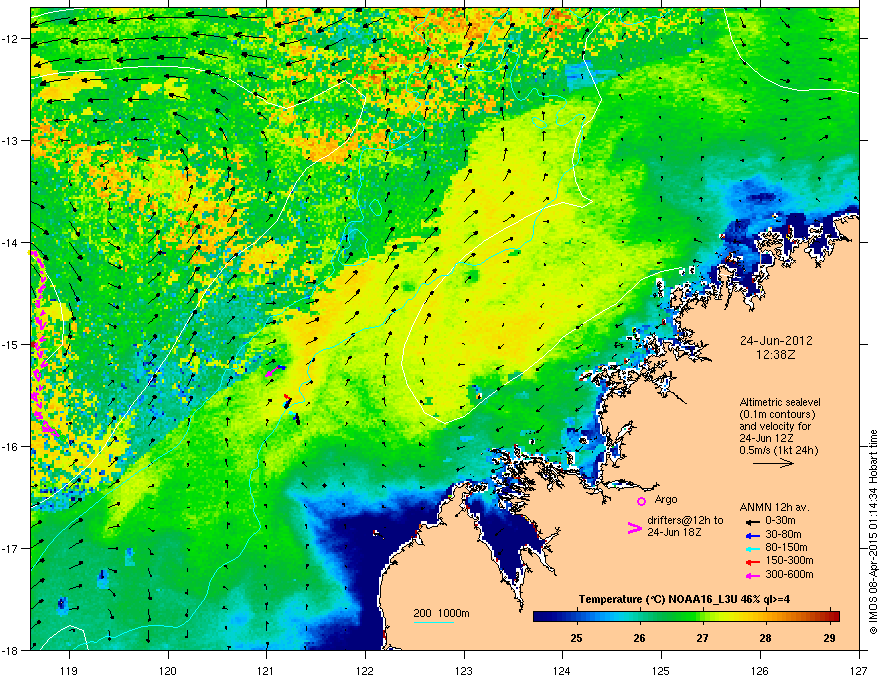Screen dimensions: 880x680
Task: Click the '30-80m' depth label
Action: coord(783,535)
